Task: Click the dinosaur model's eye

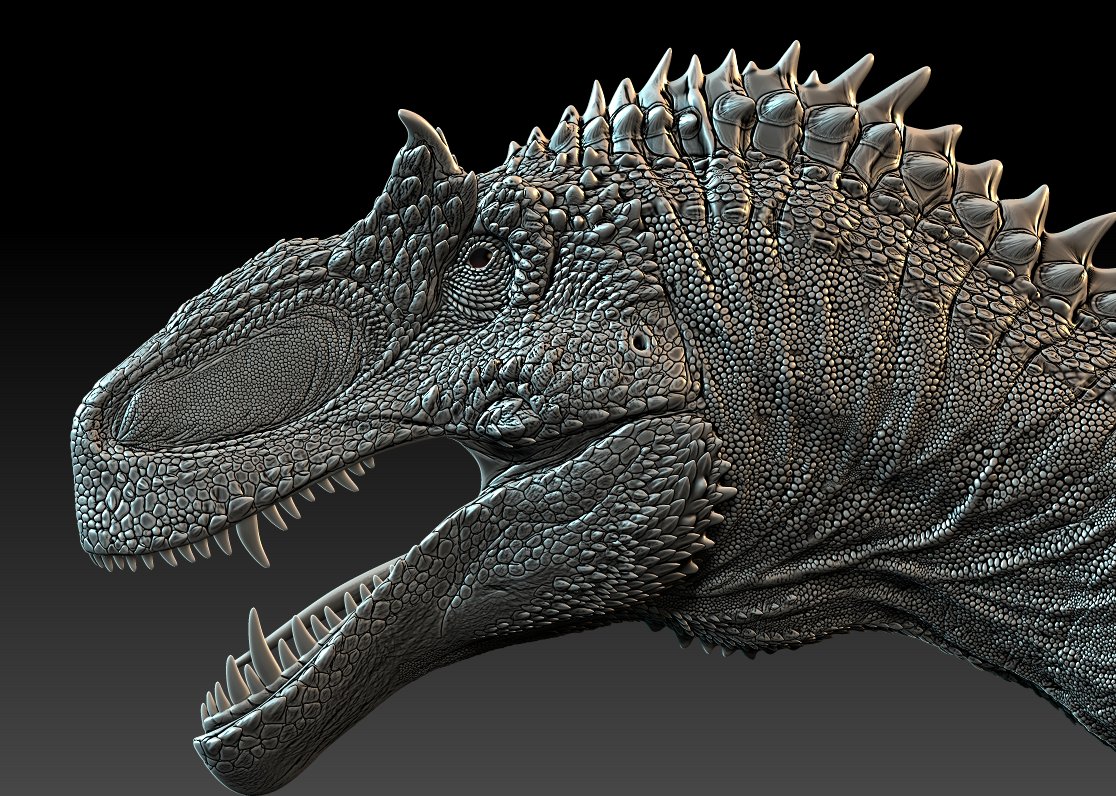Action: point(481,257)
